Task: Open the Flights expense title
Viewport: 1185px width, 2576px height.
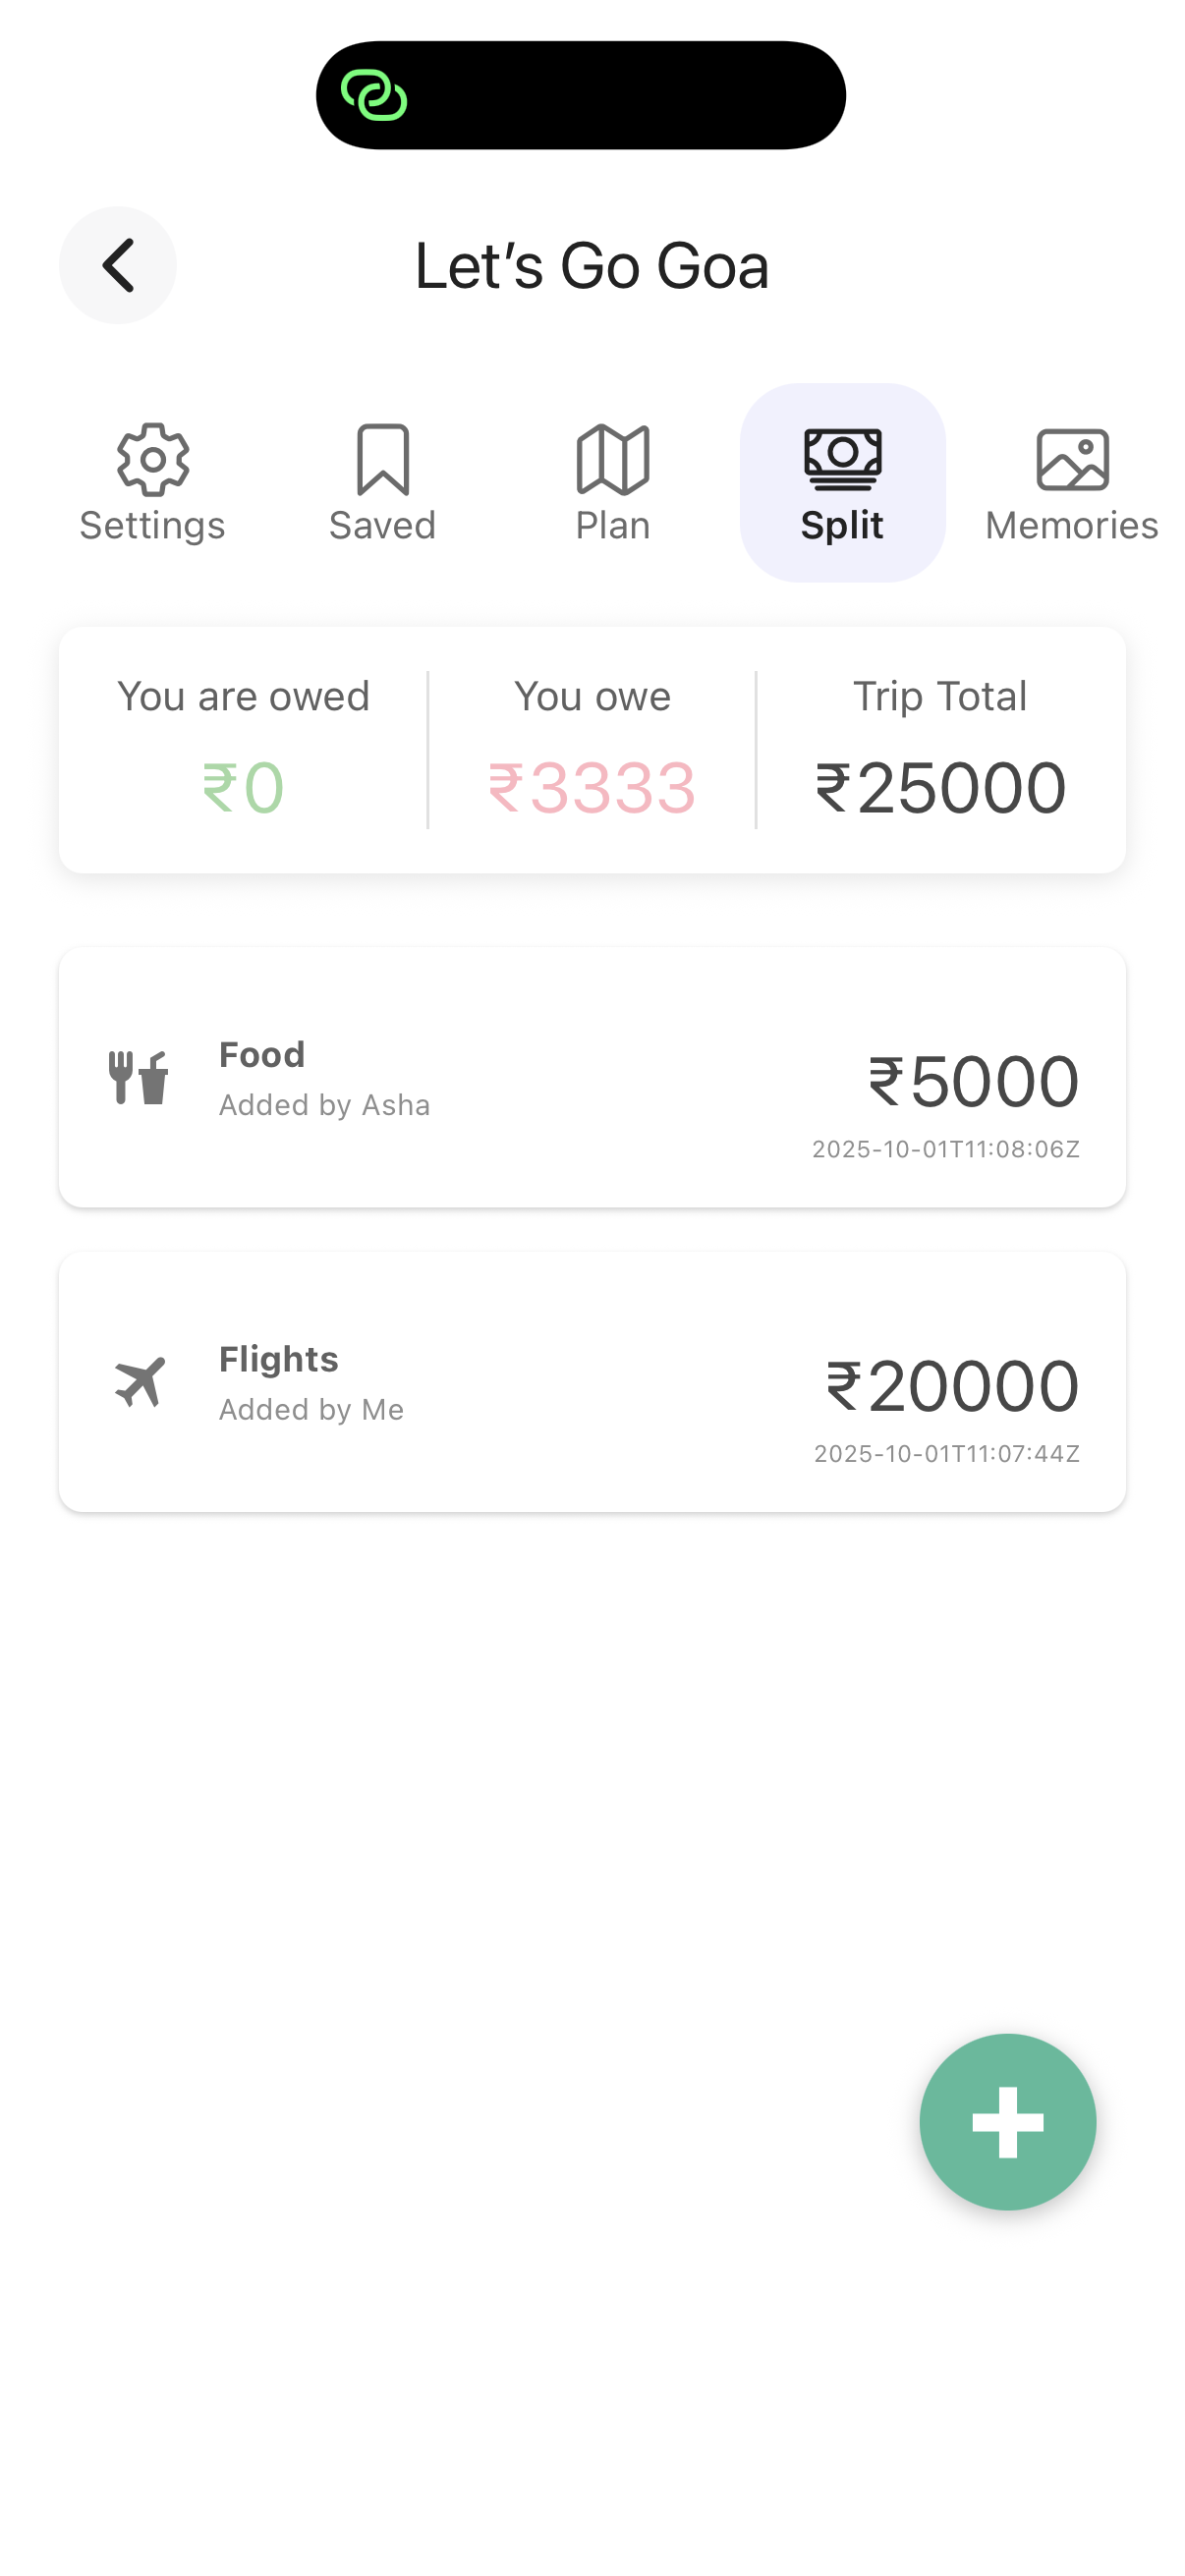Action: [x=279, y=1360]
